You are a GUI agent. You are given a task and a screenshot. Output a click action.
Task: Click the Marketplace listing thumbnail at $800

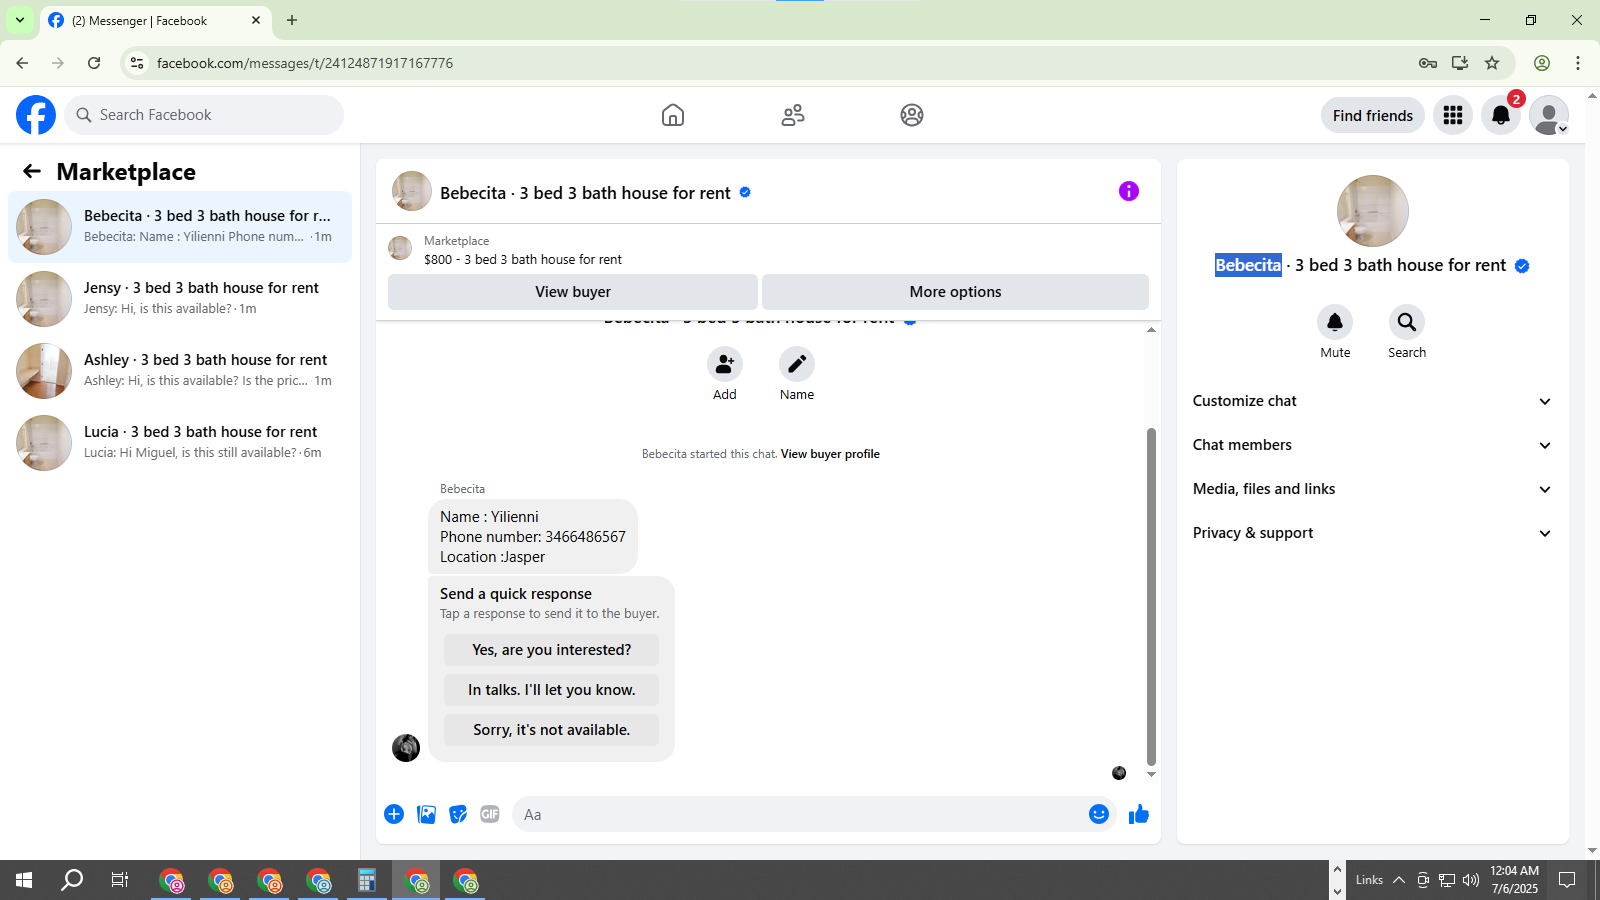[x=400, y=248]
